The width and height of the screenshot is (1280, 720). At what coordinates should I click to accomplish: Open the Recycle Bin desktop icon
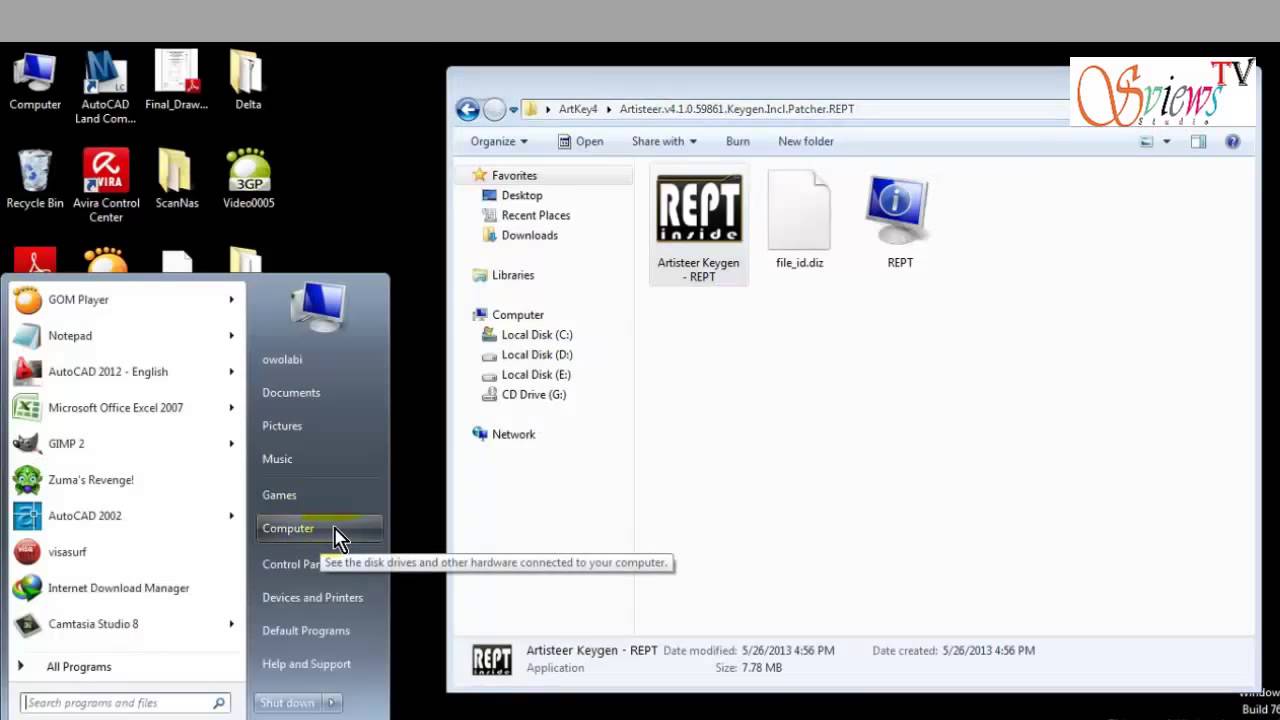35,180
